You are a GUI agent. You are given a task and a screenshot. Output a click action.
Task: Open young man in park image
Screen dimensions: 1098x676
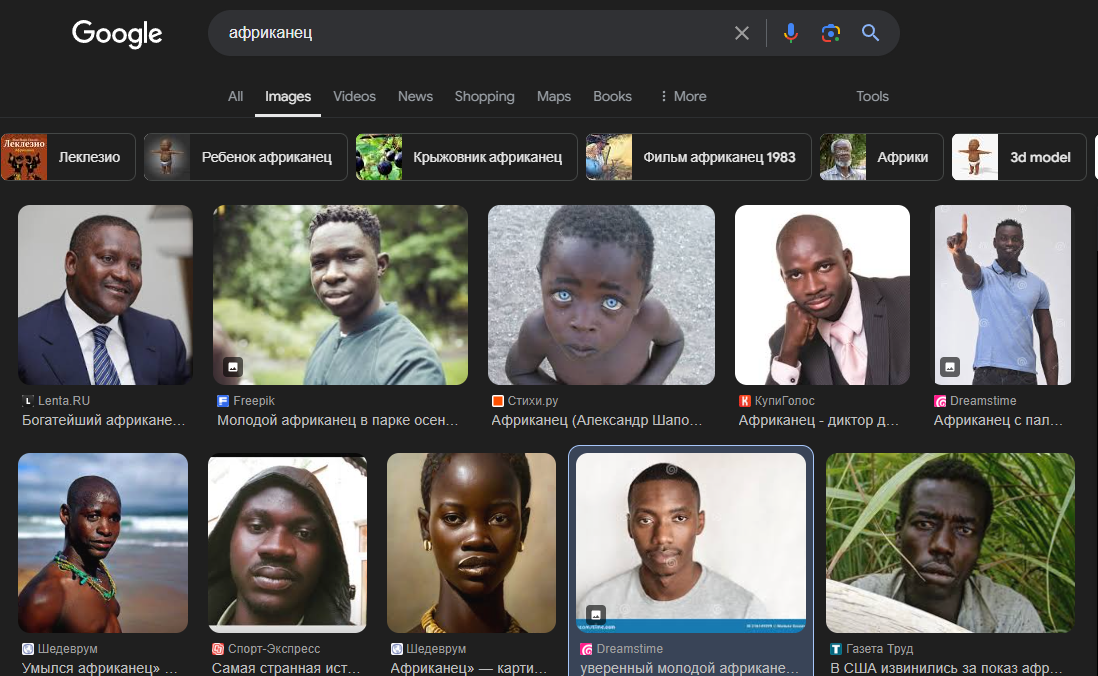point(340,295)
